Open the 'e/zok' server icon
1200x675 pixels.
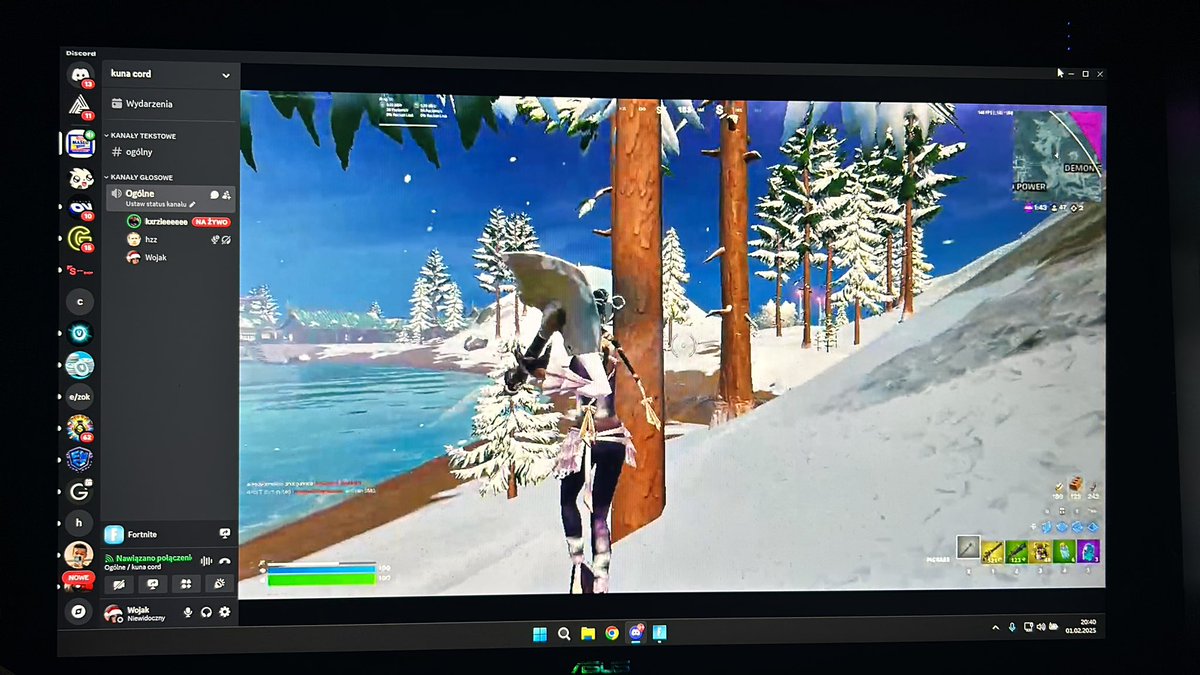tap(80, 397)
